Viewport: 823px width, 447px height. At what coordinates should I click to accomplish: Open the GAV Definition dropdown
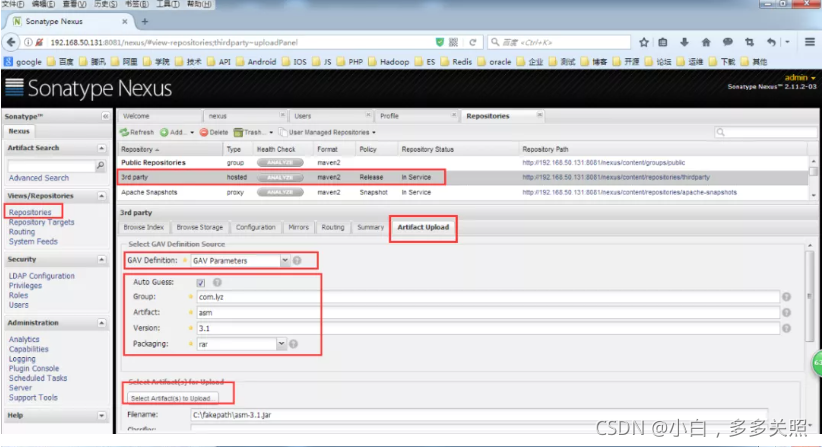coord(284,260)
